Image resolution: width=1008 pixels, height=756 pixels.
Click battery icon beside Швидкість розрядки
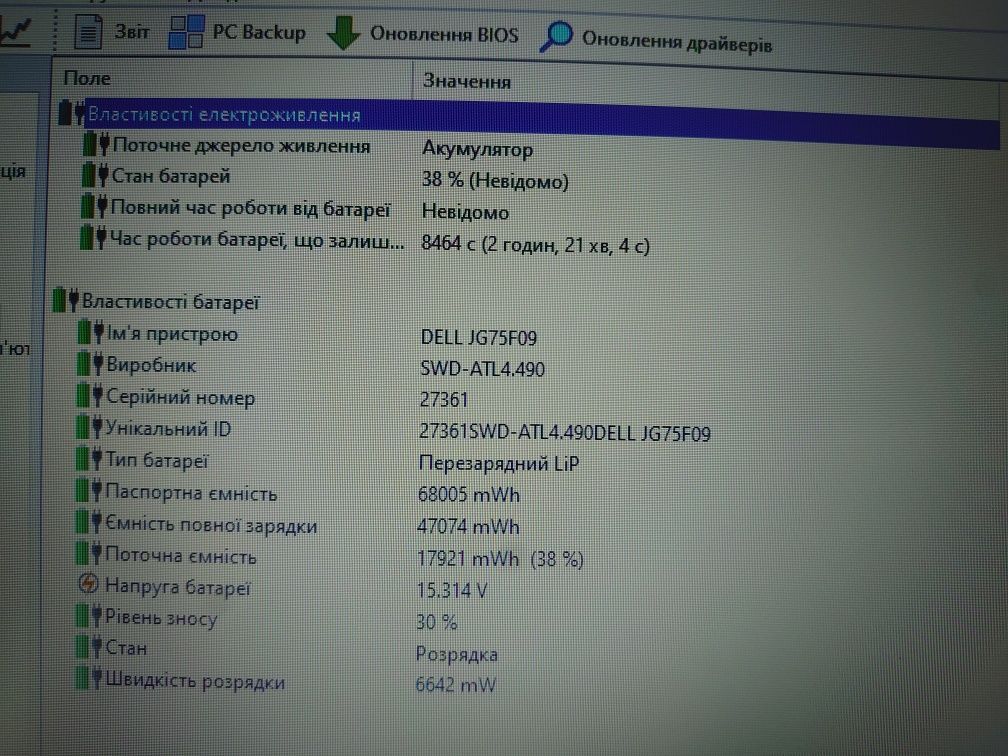89,678
